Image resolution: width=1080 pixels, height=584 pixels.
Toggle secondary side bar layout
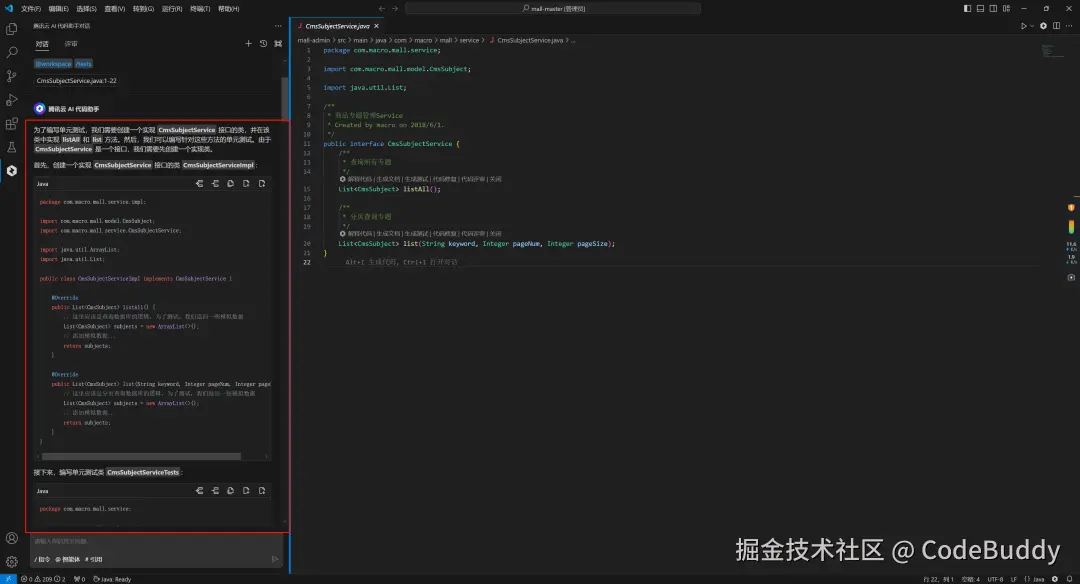(993, 8)
